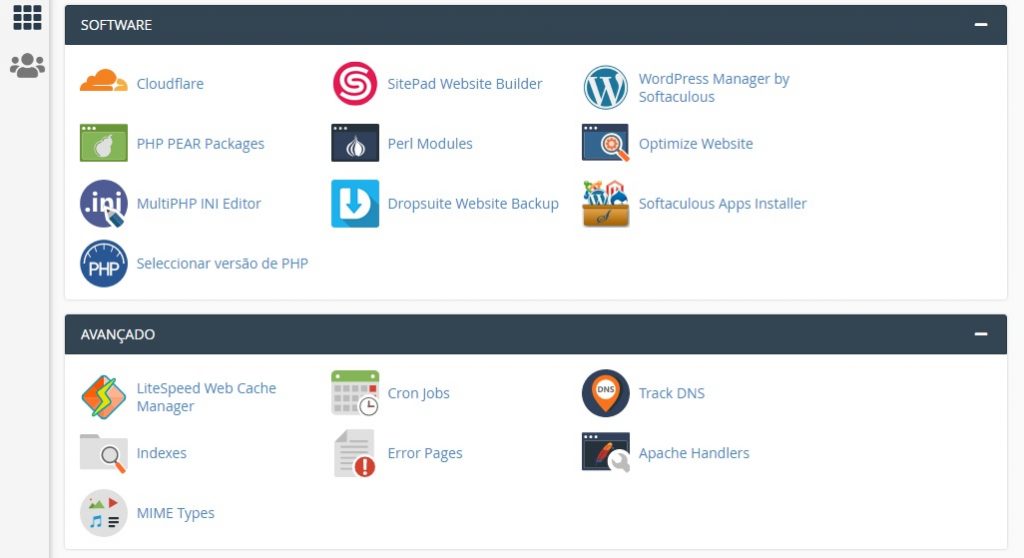Image resolution: width=1024 pixels, height=558 pixels.
Task: Open user management in the sidebar
Action: click(27, 66)
